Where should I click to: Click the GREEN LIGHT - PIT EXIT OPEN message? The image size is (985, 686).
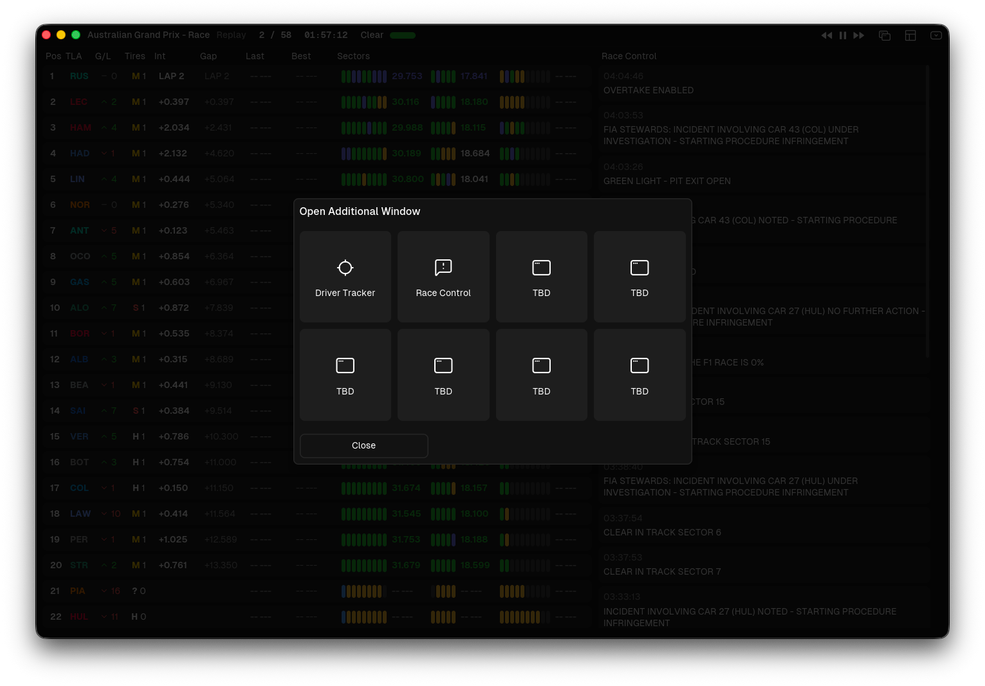pyautogui.click(x=667, y=181)
